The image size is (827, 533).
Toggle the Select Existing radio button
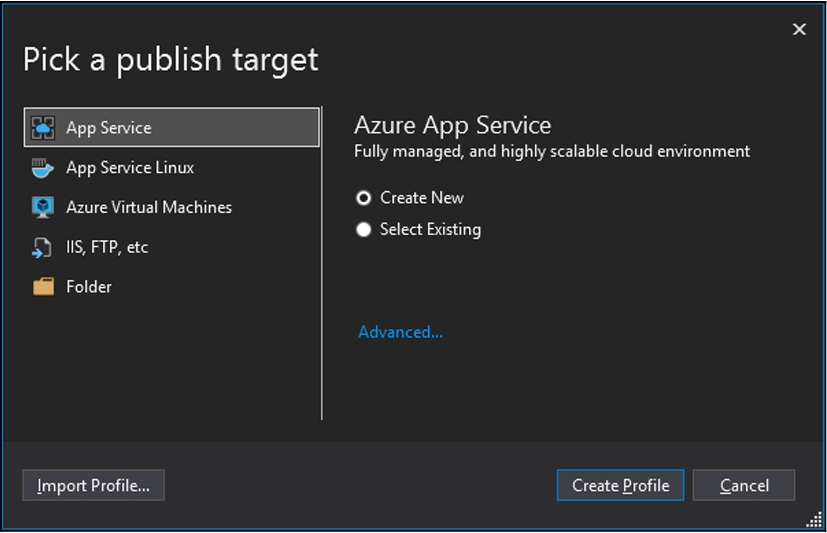(364, 230)
